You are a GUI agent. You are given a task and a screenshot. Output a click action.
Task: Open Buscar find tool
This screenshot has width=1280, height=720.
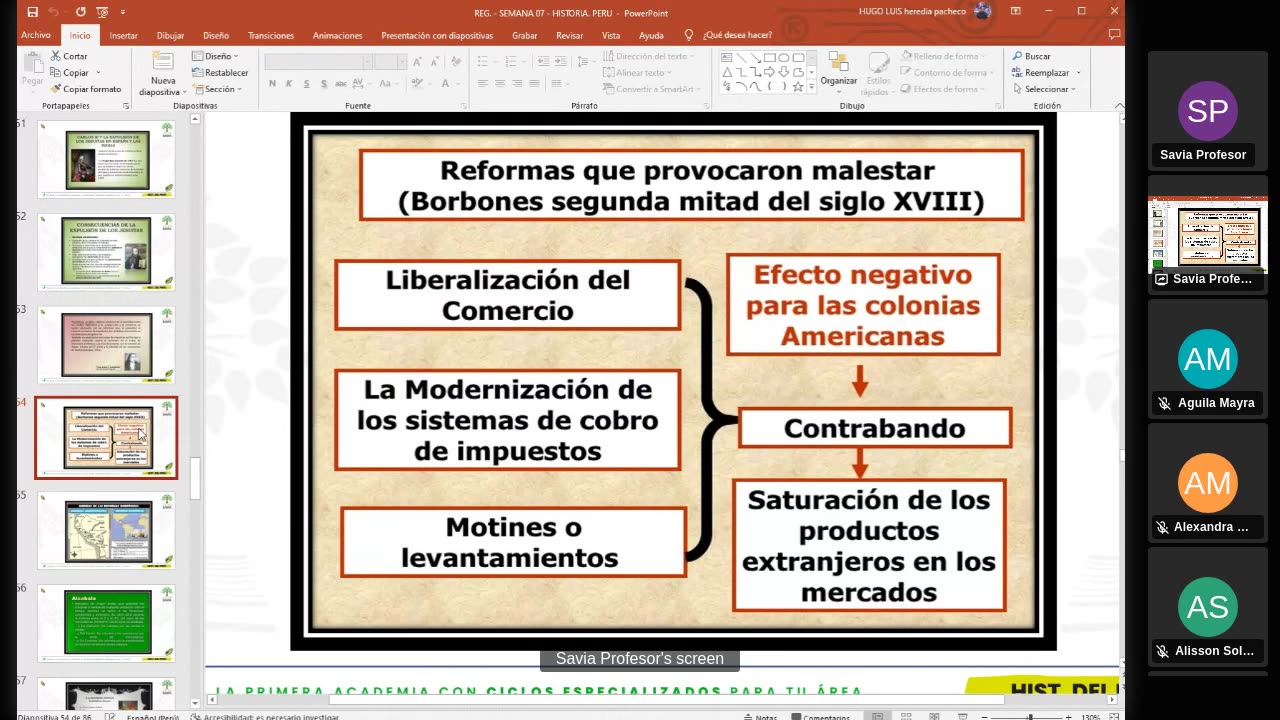[1032, 56]
